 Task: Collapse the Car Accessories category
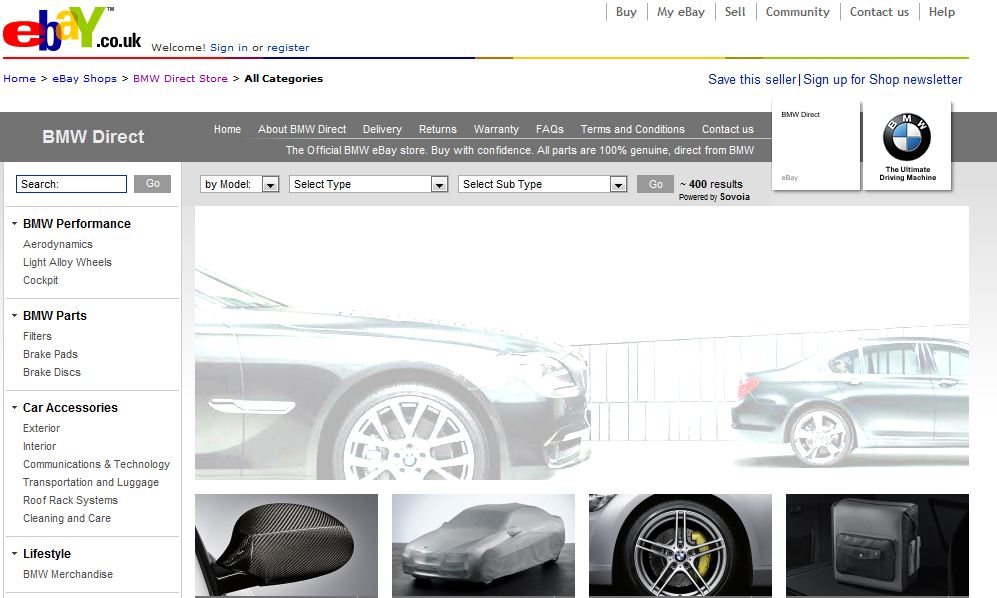[x=14, y=407]
